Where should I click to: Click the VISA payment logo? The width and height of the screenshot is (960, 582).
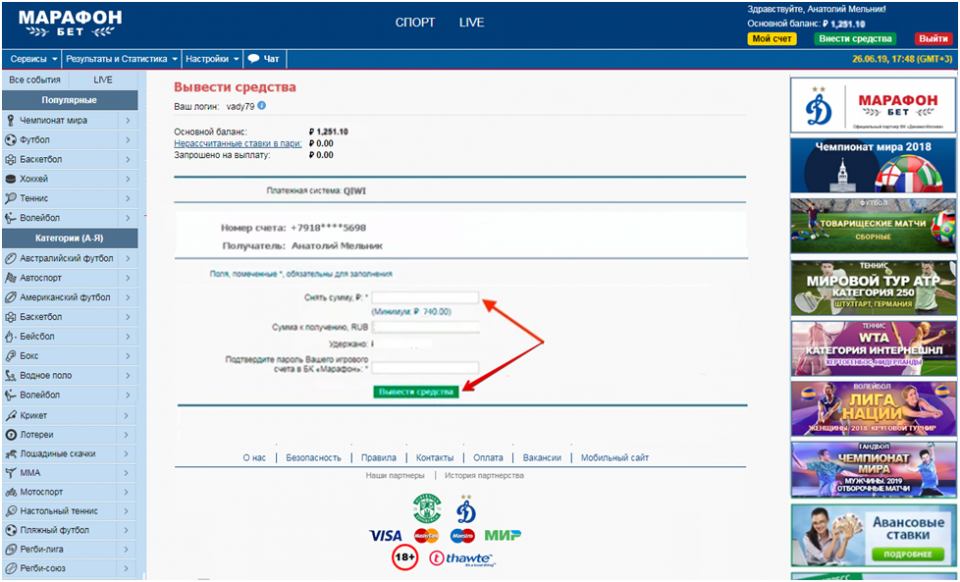386,535
